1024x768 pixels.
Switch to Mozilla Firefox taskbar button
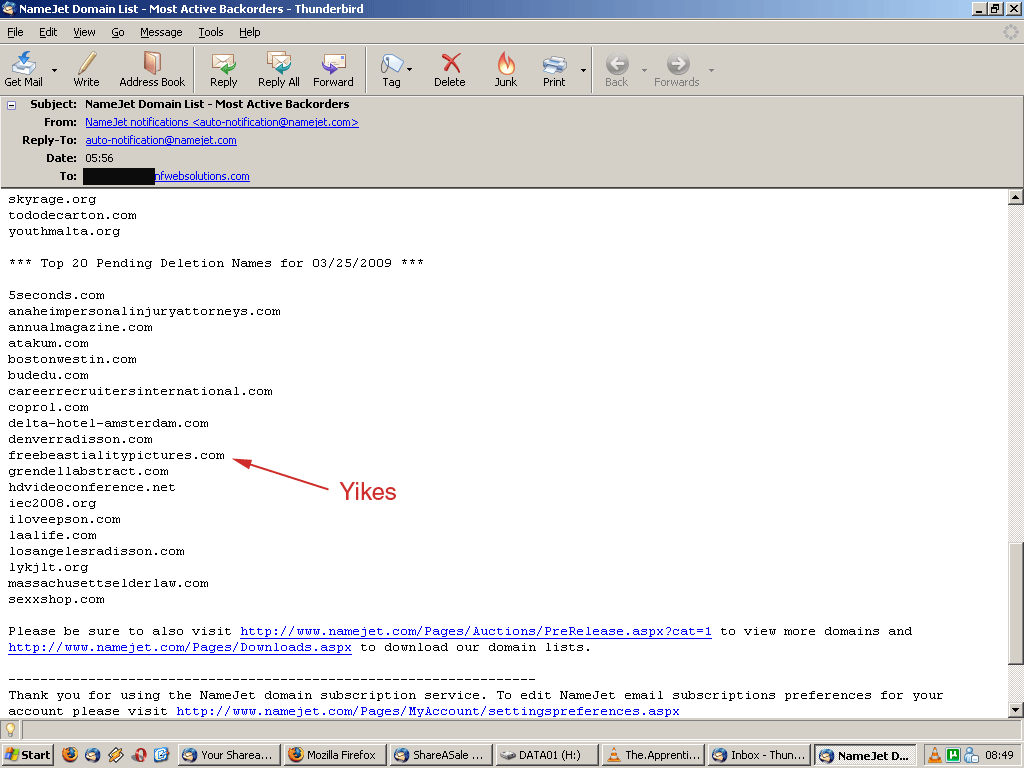coord(332,755)
